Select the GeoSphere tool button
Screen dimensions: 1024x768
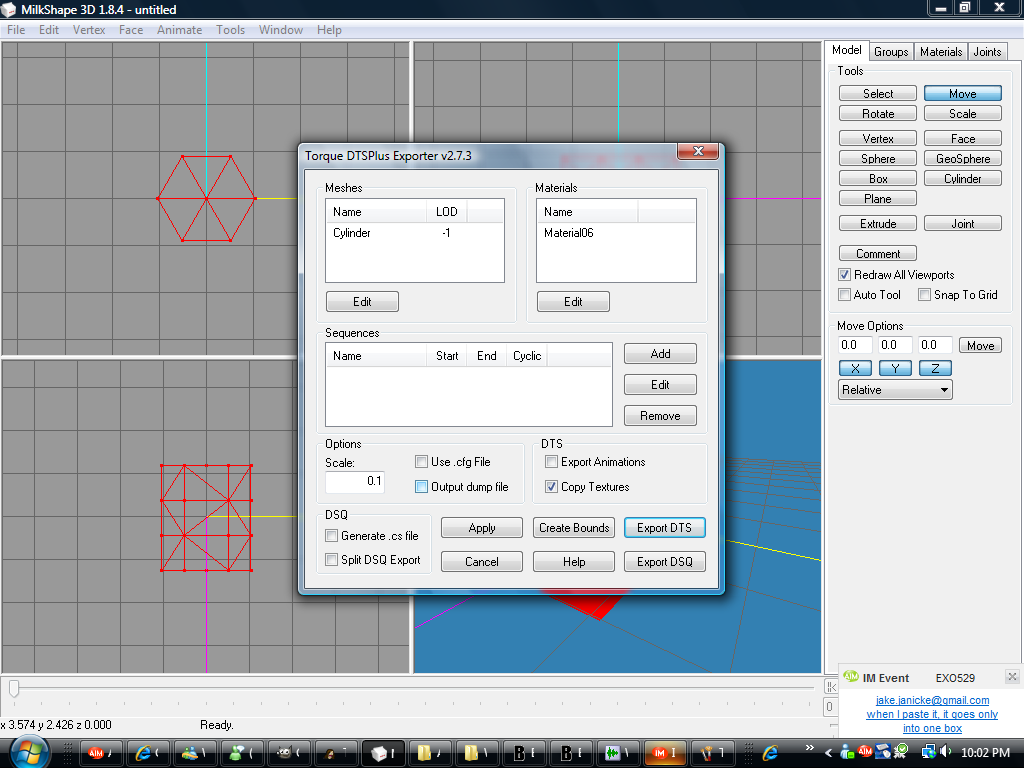click(x=963, y=159)
